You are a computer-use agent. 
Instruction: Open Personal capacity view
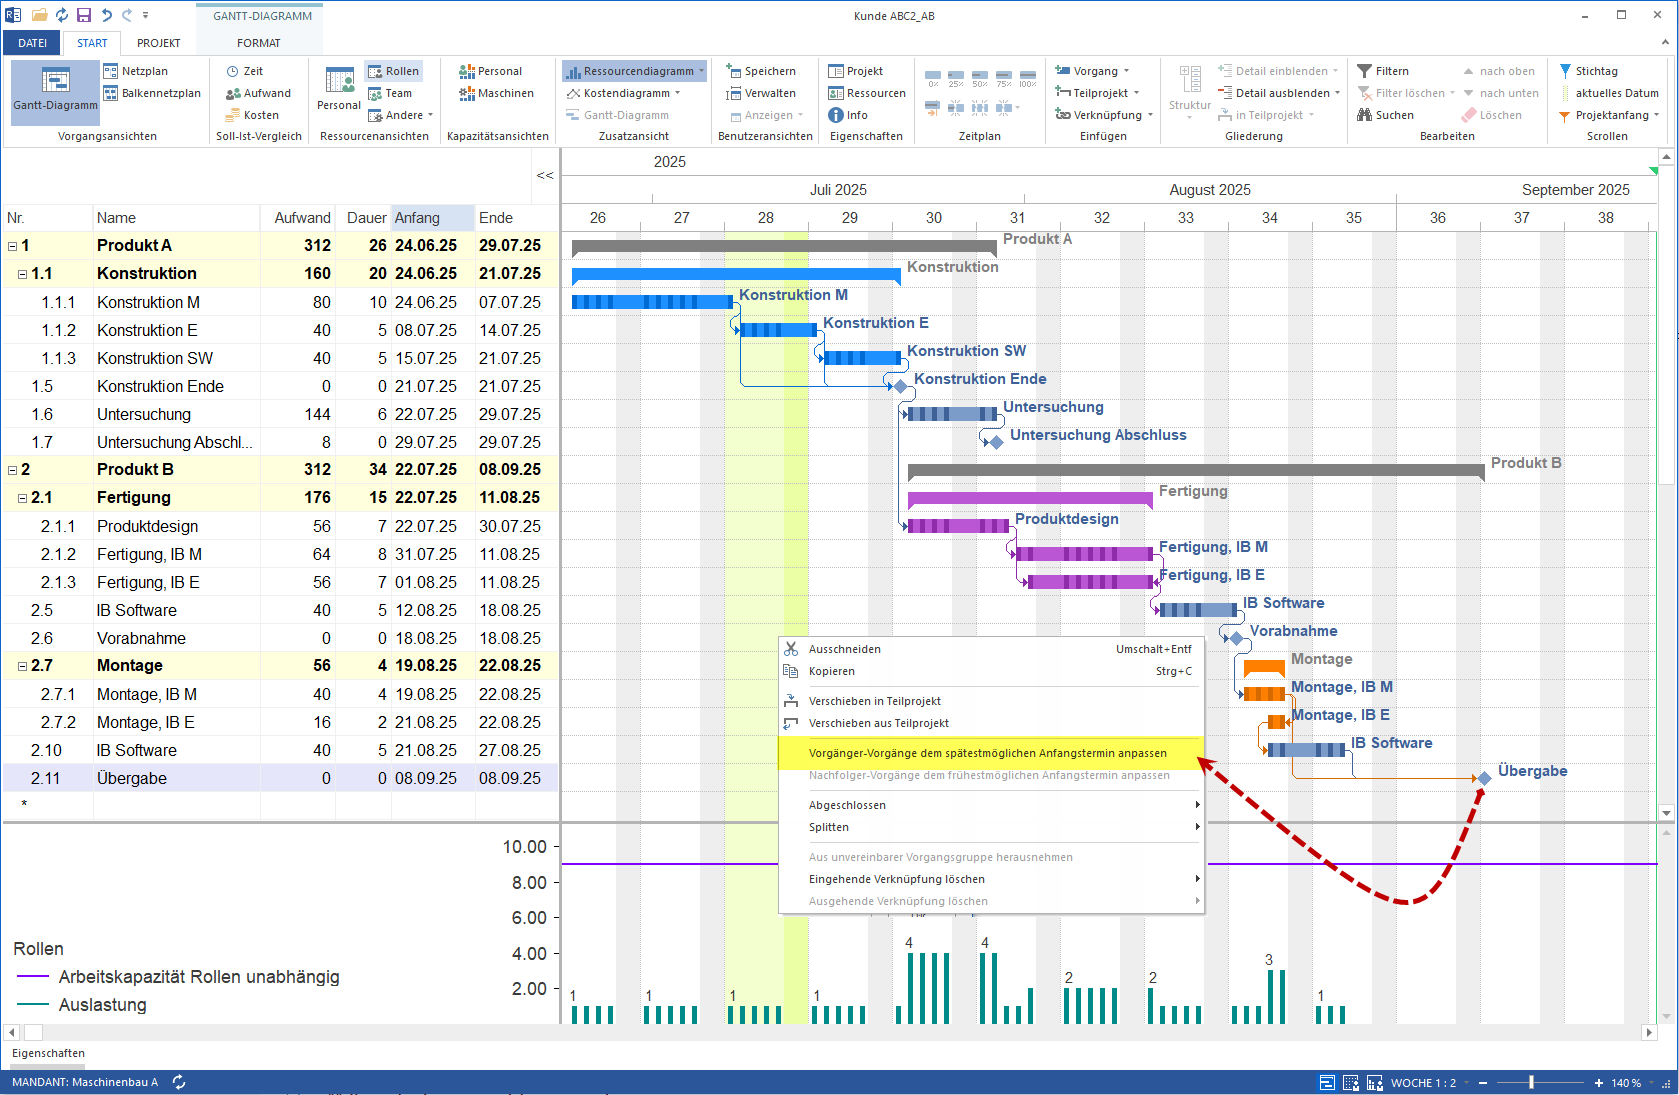pos(491,71)
